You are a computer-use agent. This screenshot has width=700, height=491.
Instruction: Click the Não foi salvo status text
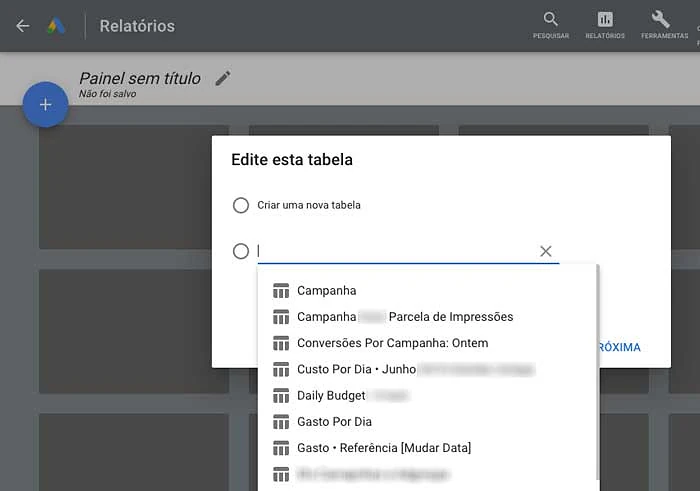point(108,94)
